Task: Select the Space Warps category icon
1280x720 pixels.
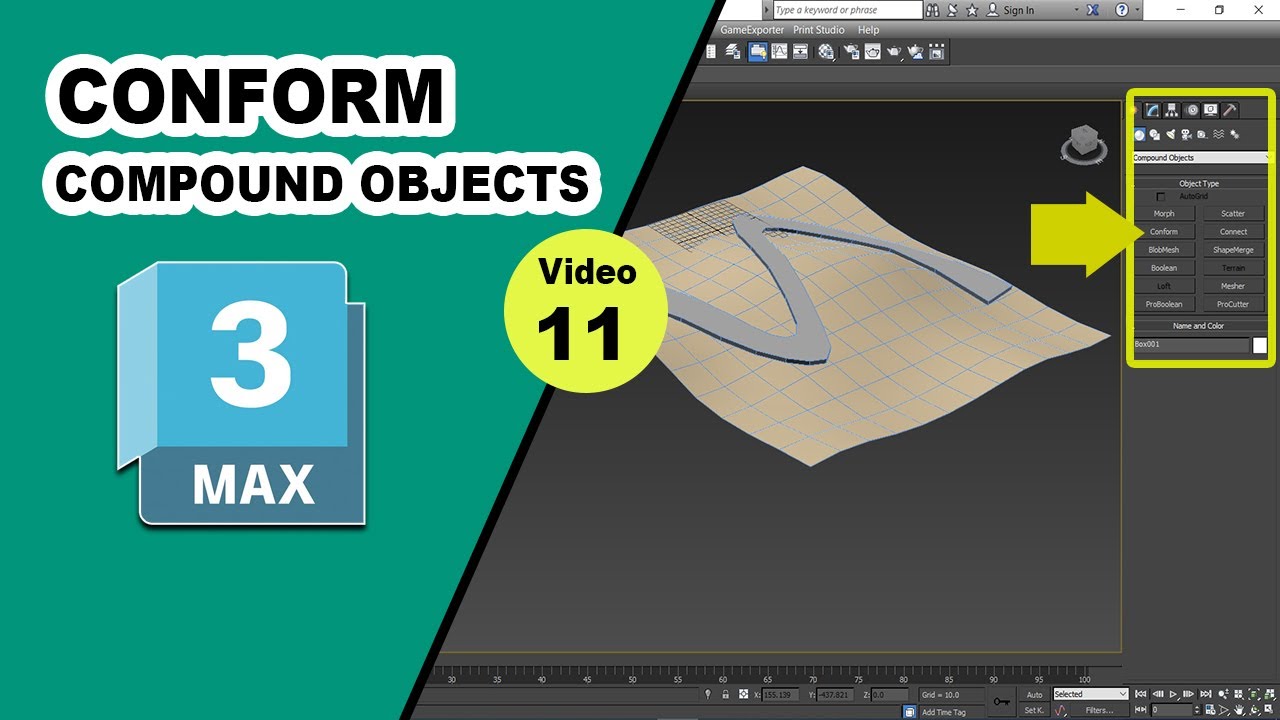Action: [1218, 134]
